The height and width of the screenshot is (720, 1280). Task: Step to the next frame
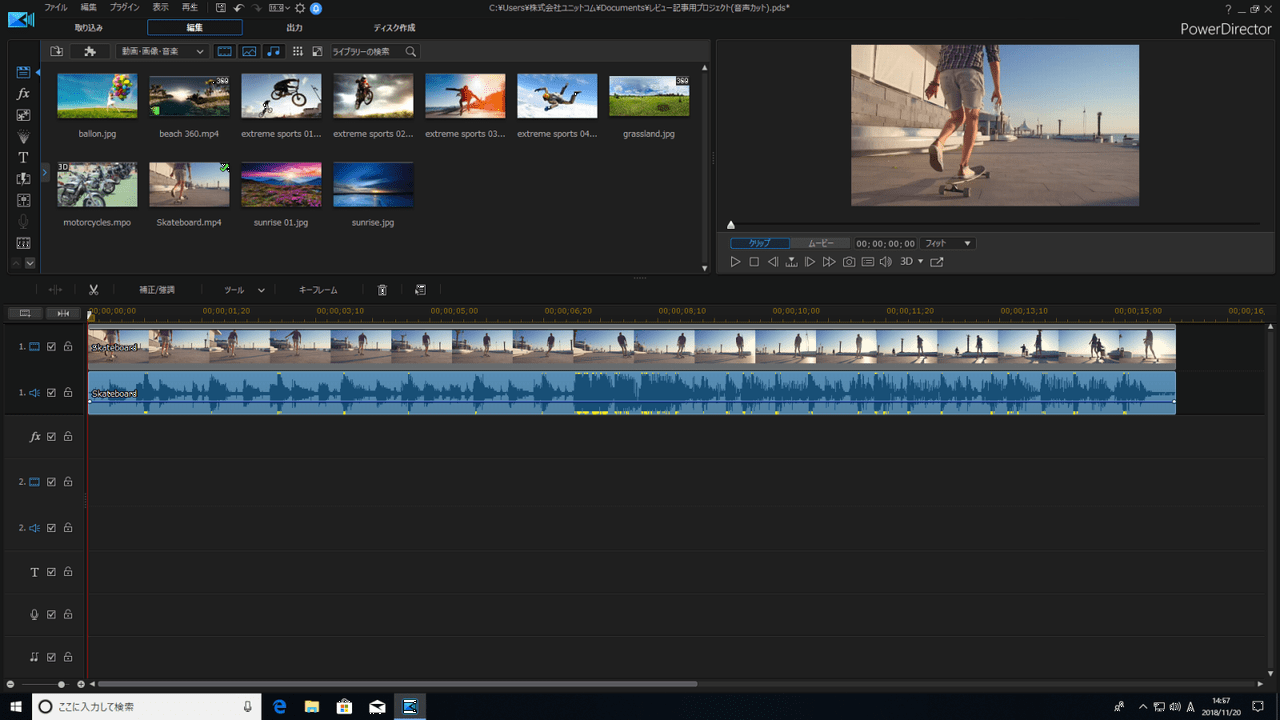pyautogui.click(x=810, y=261)
